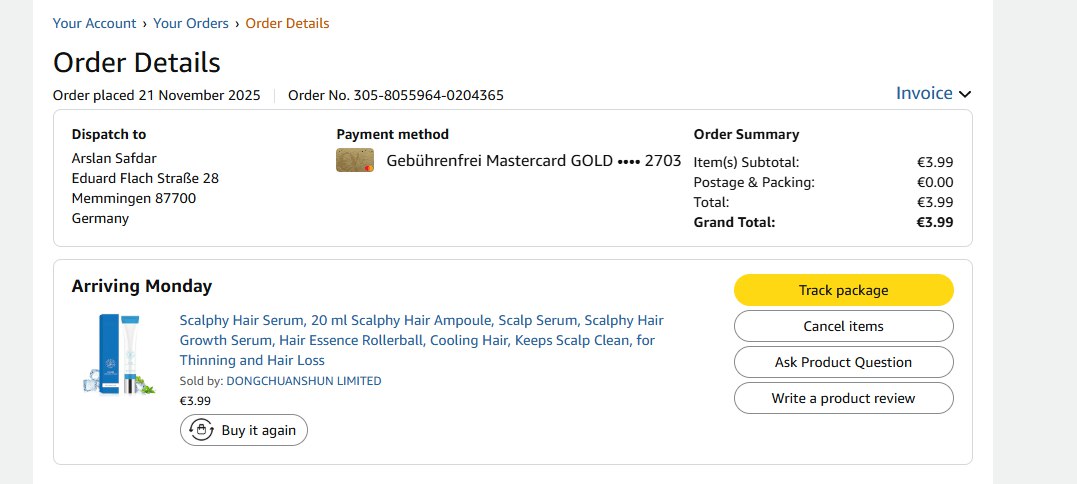Click the circular arrows icon in Buy it again
Image resolution: width=1077 pixels, height=484 pixels.
(x=201, y=430)
